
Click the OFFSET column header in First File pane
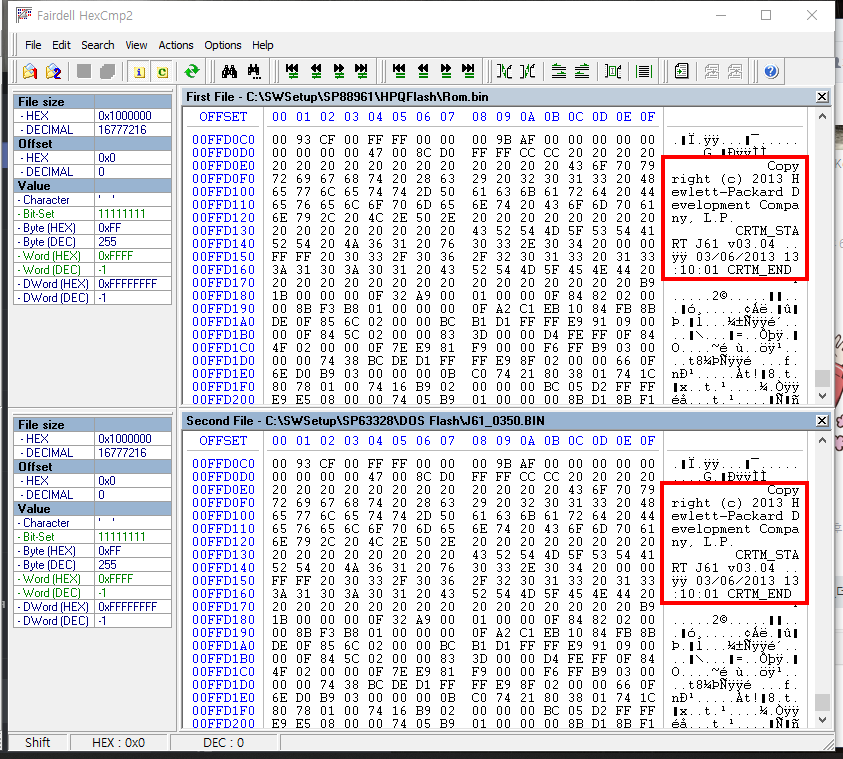tap(223, 117)
